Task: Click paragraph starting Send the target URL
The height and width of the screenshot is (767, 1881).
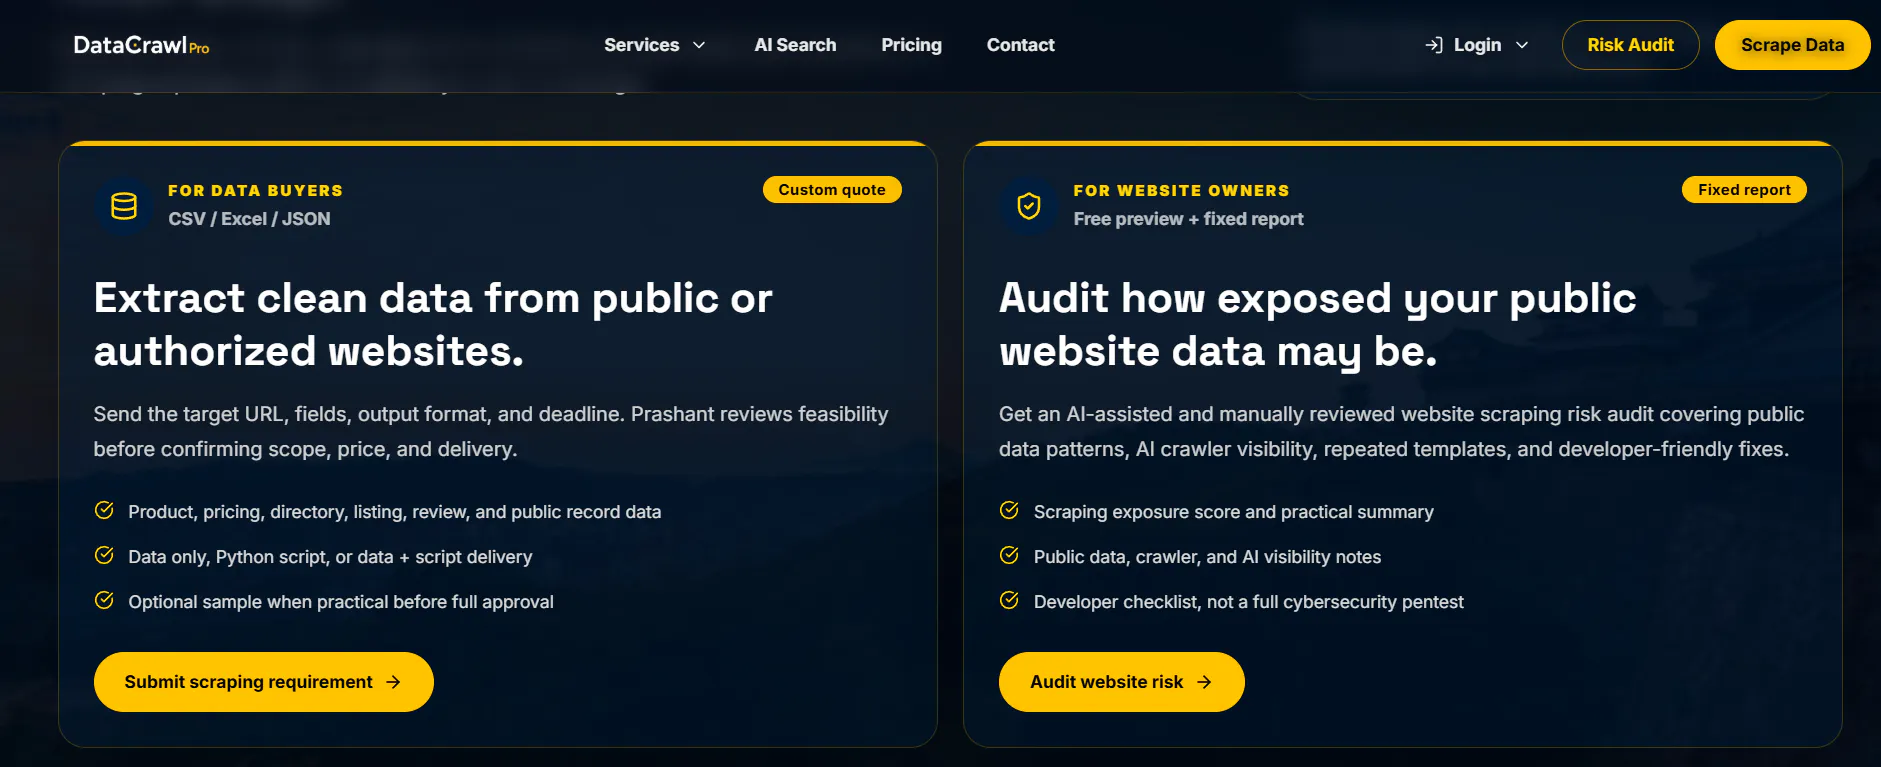Action: 491,431
